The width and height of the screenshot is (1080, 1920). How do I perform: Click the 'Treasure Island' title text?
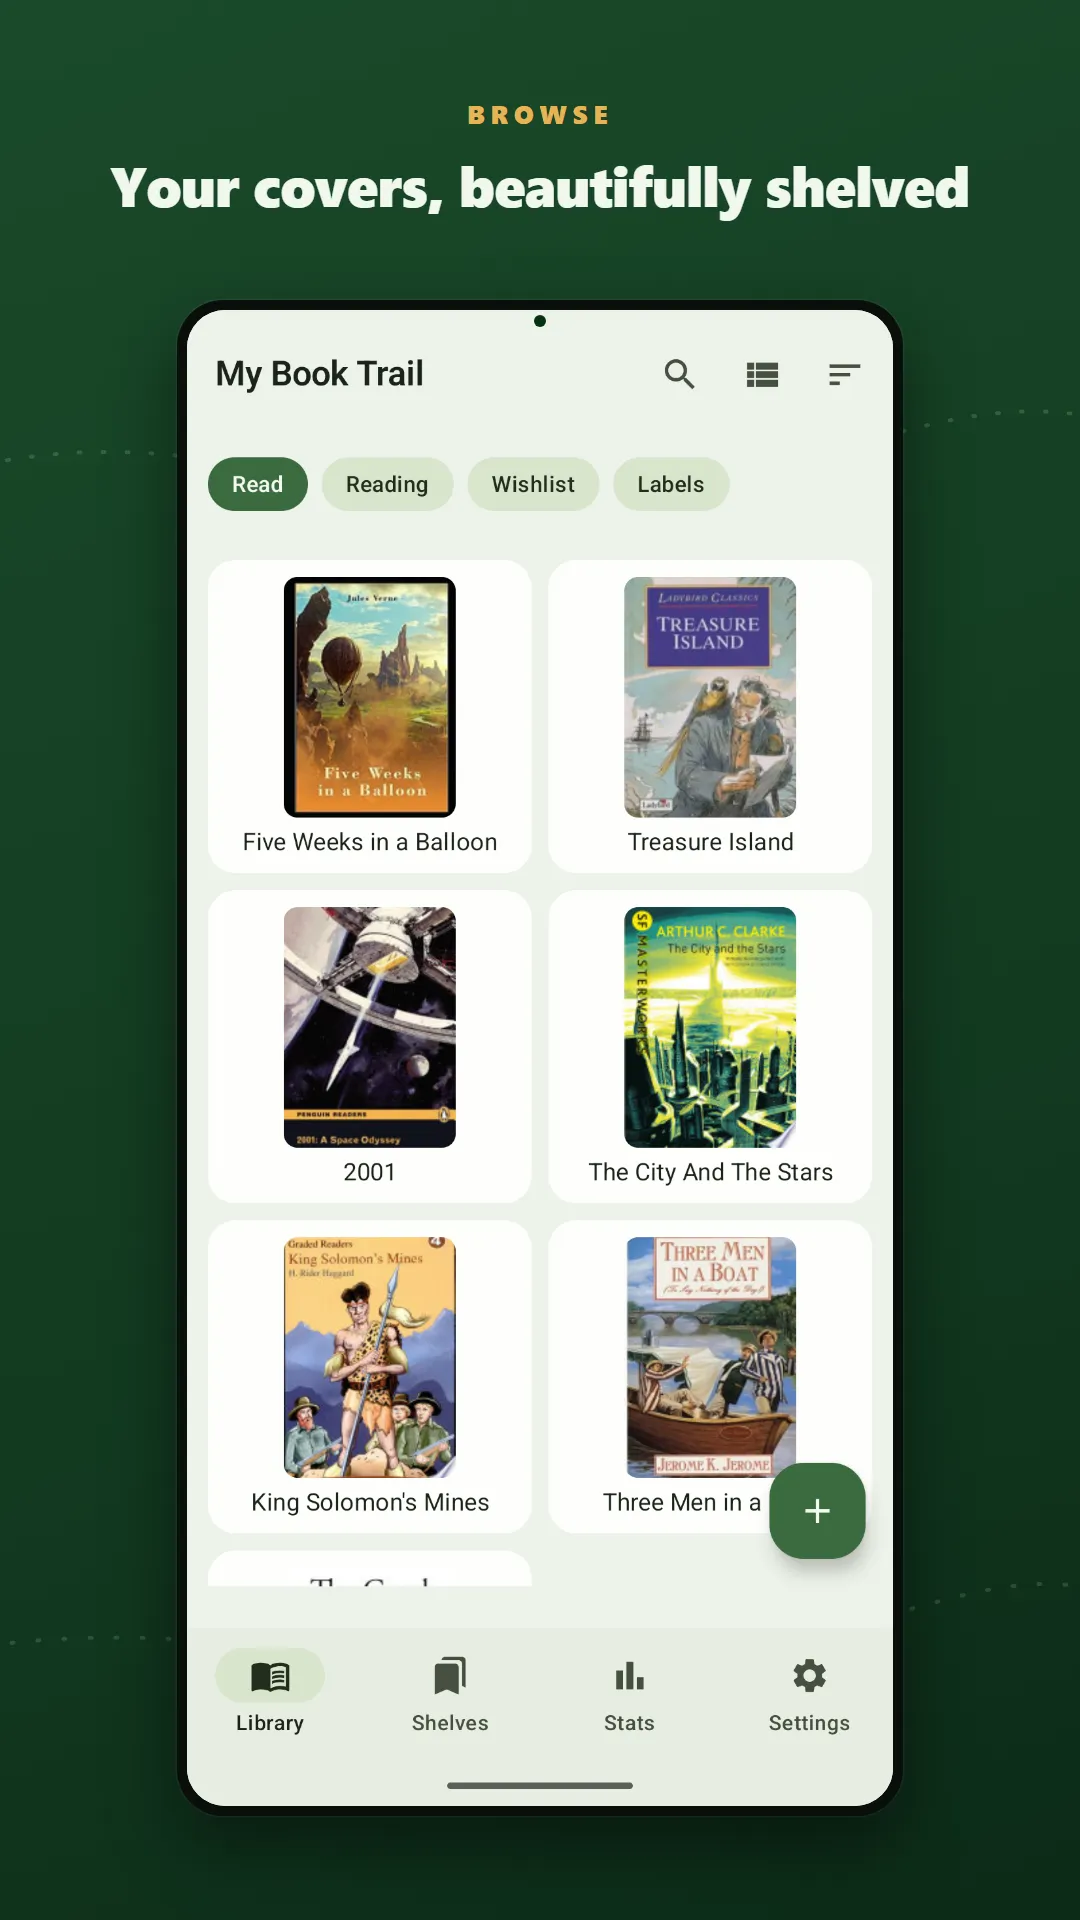pyautogui.click(x=710, y=842)
